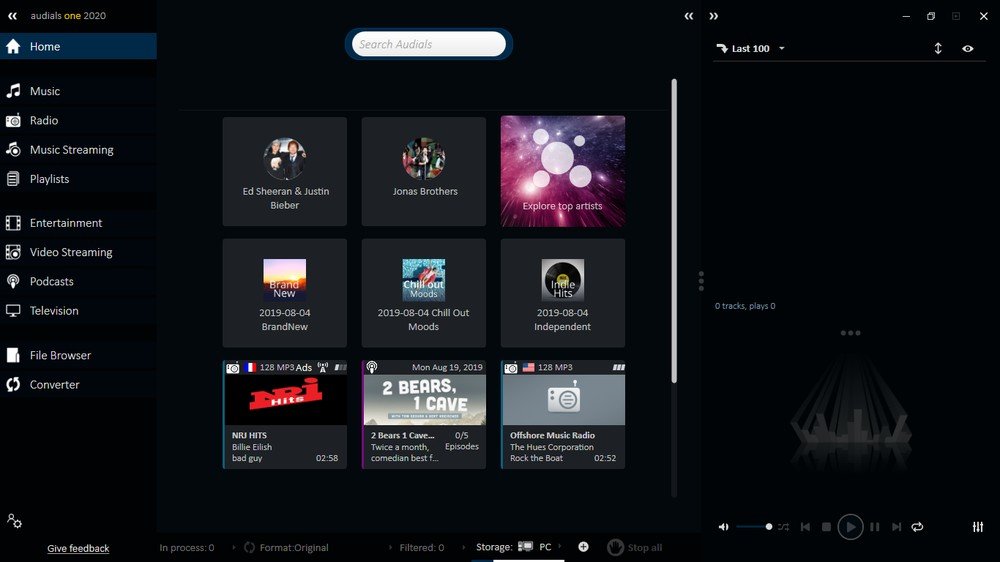Viewport: 1000px width, 562px height.
Task: Stop playback
Action: coord(827,527)
